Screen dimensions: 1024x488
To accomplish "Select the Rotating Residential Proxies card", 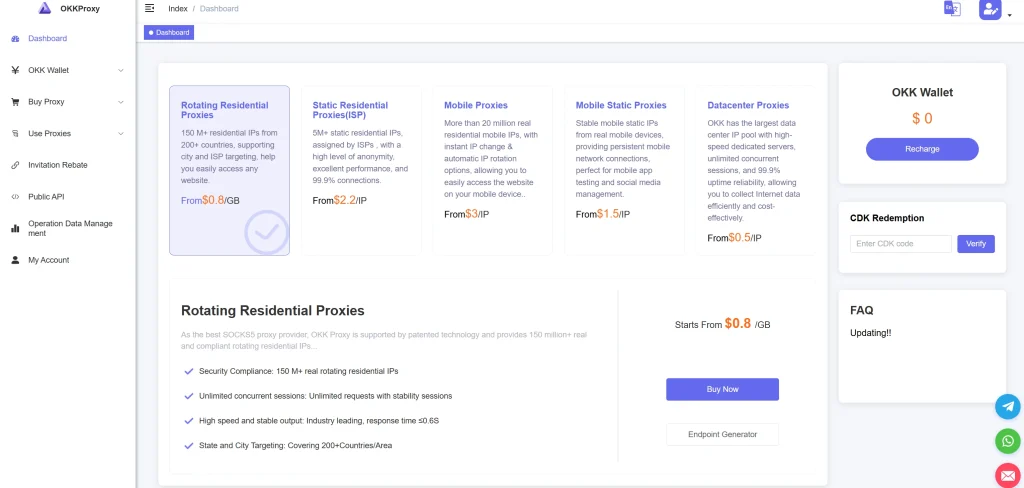I will (x=229, y=170).
